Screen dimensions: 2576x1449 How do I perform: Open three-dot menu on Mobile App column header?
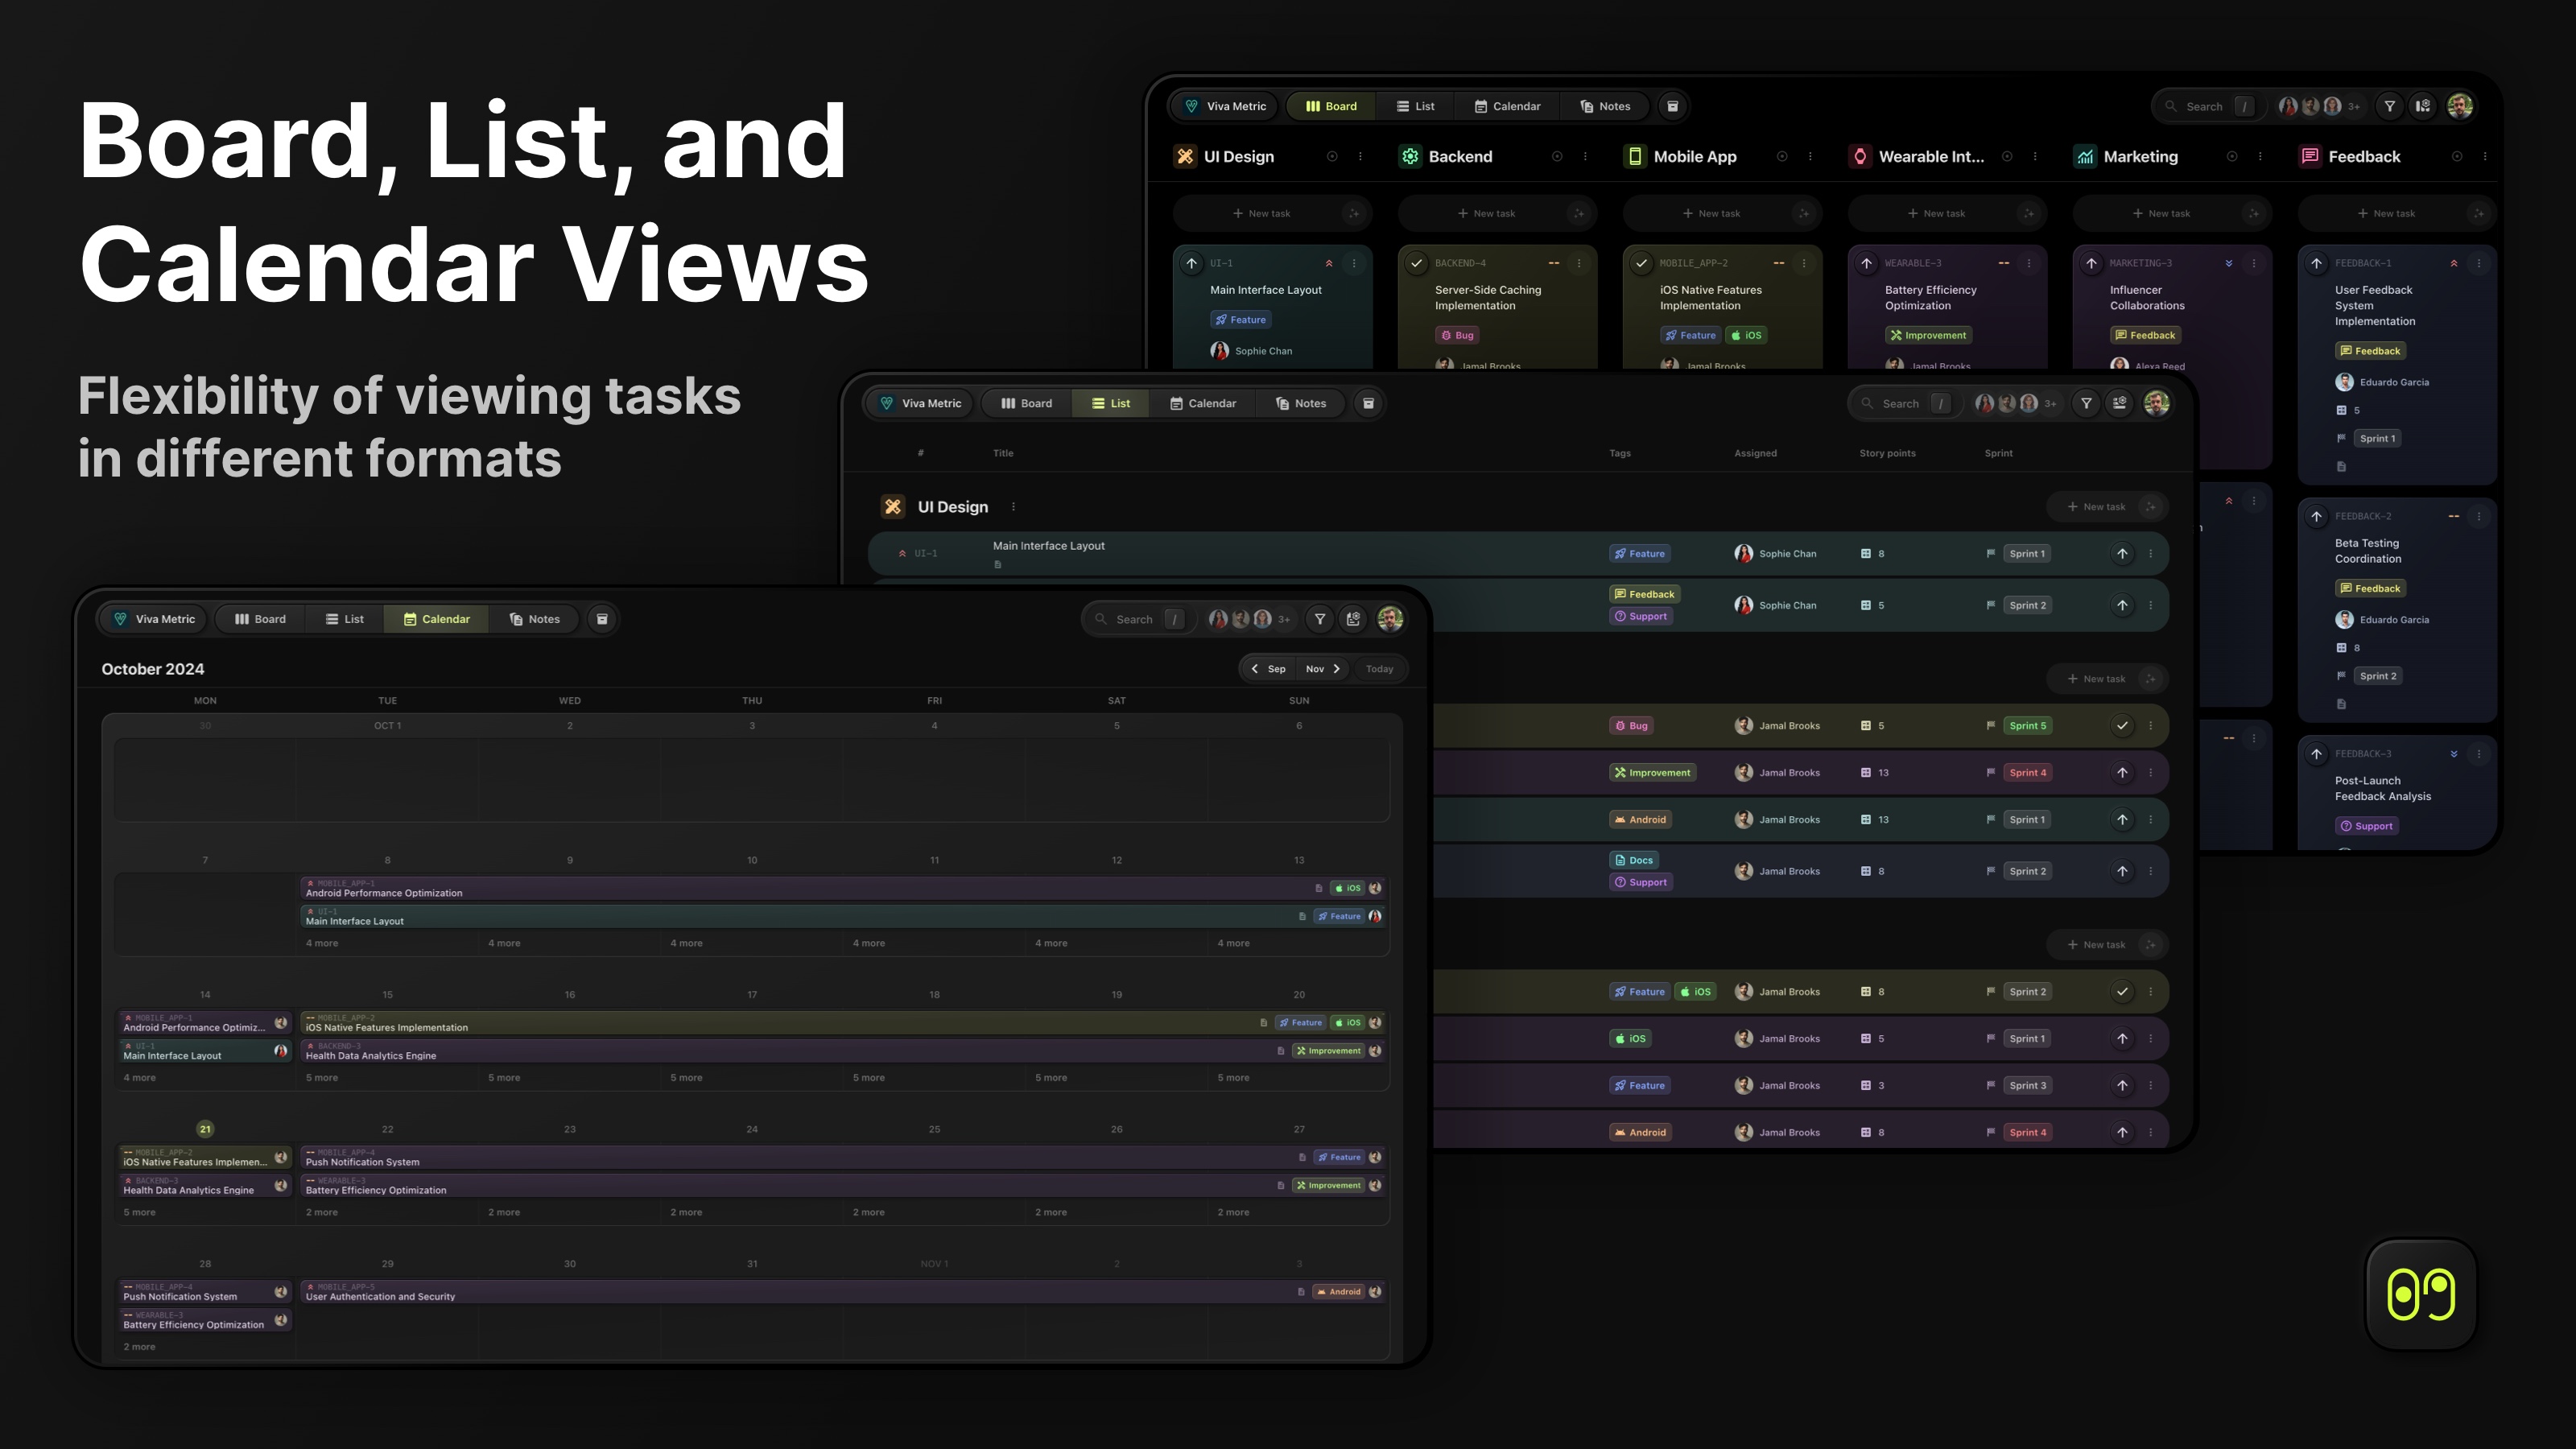pos(1810,156)
